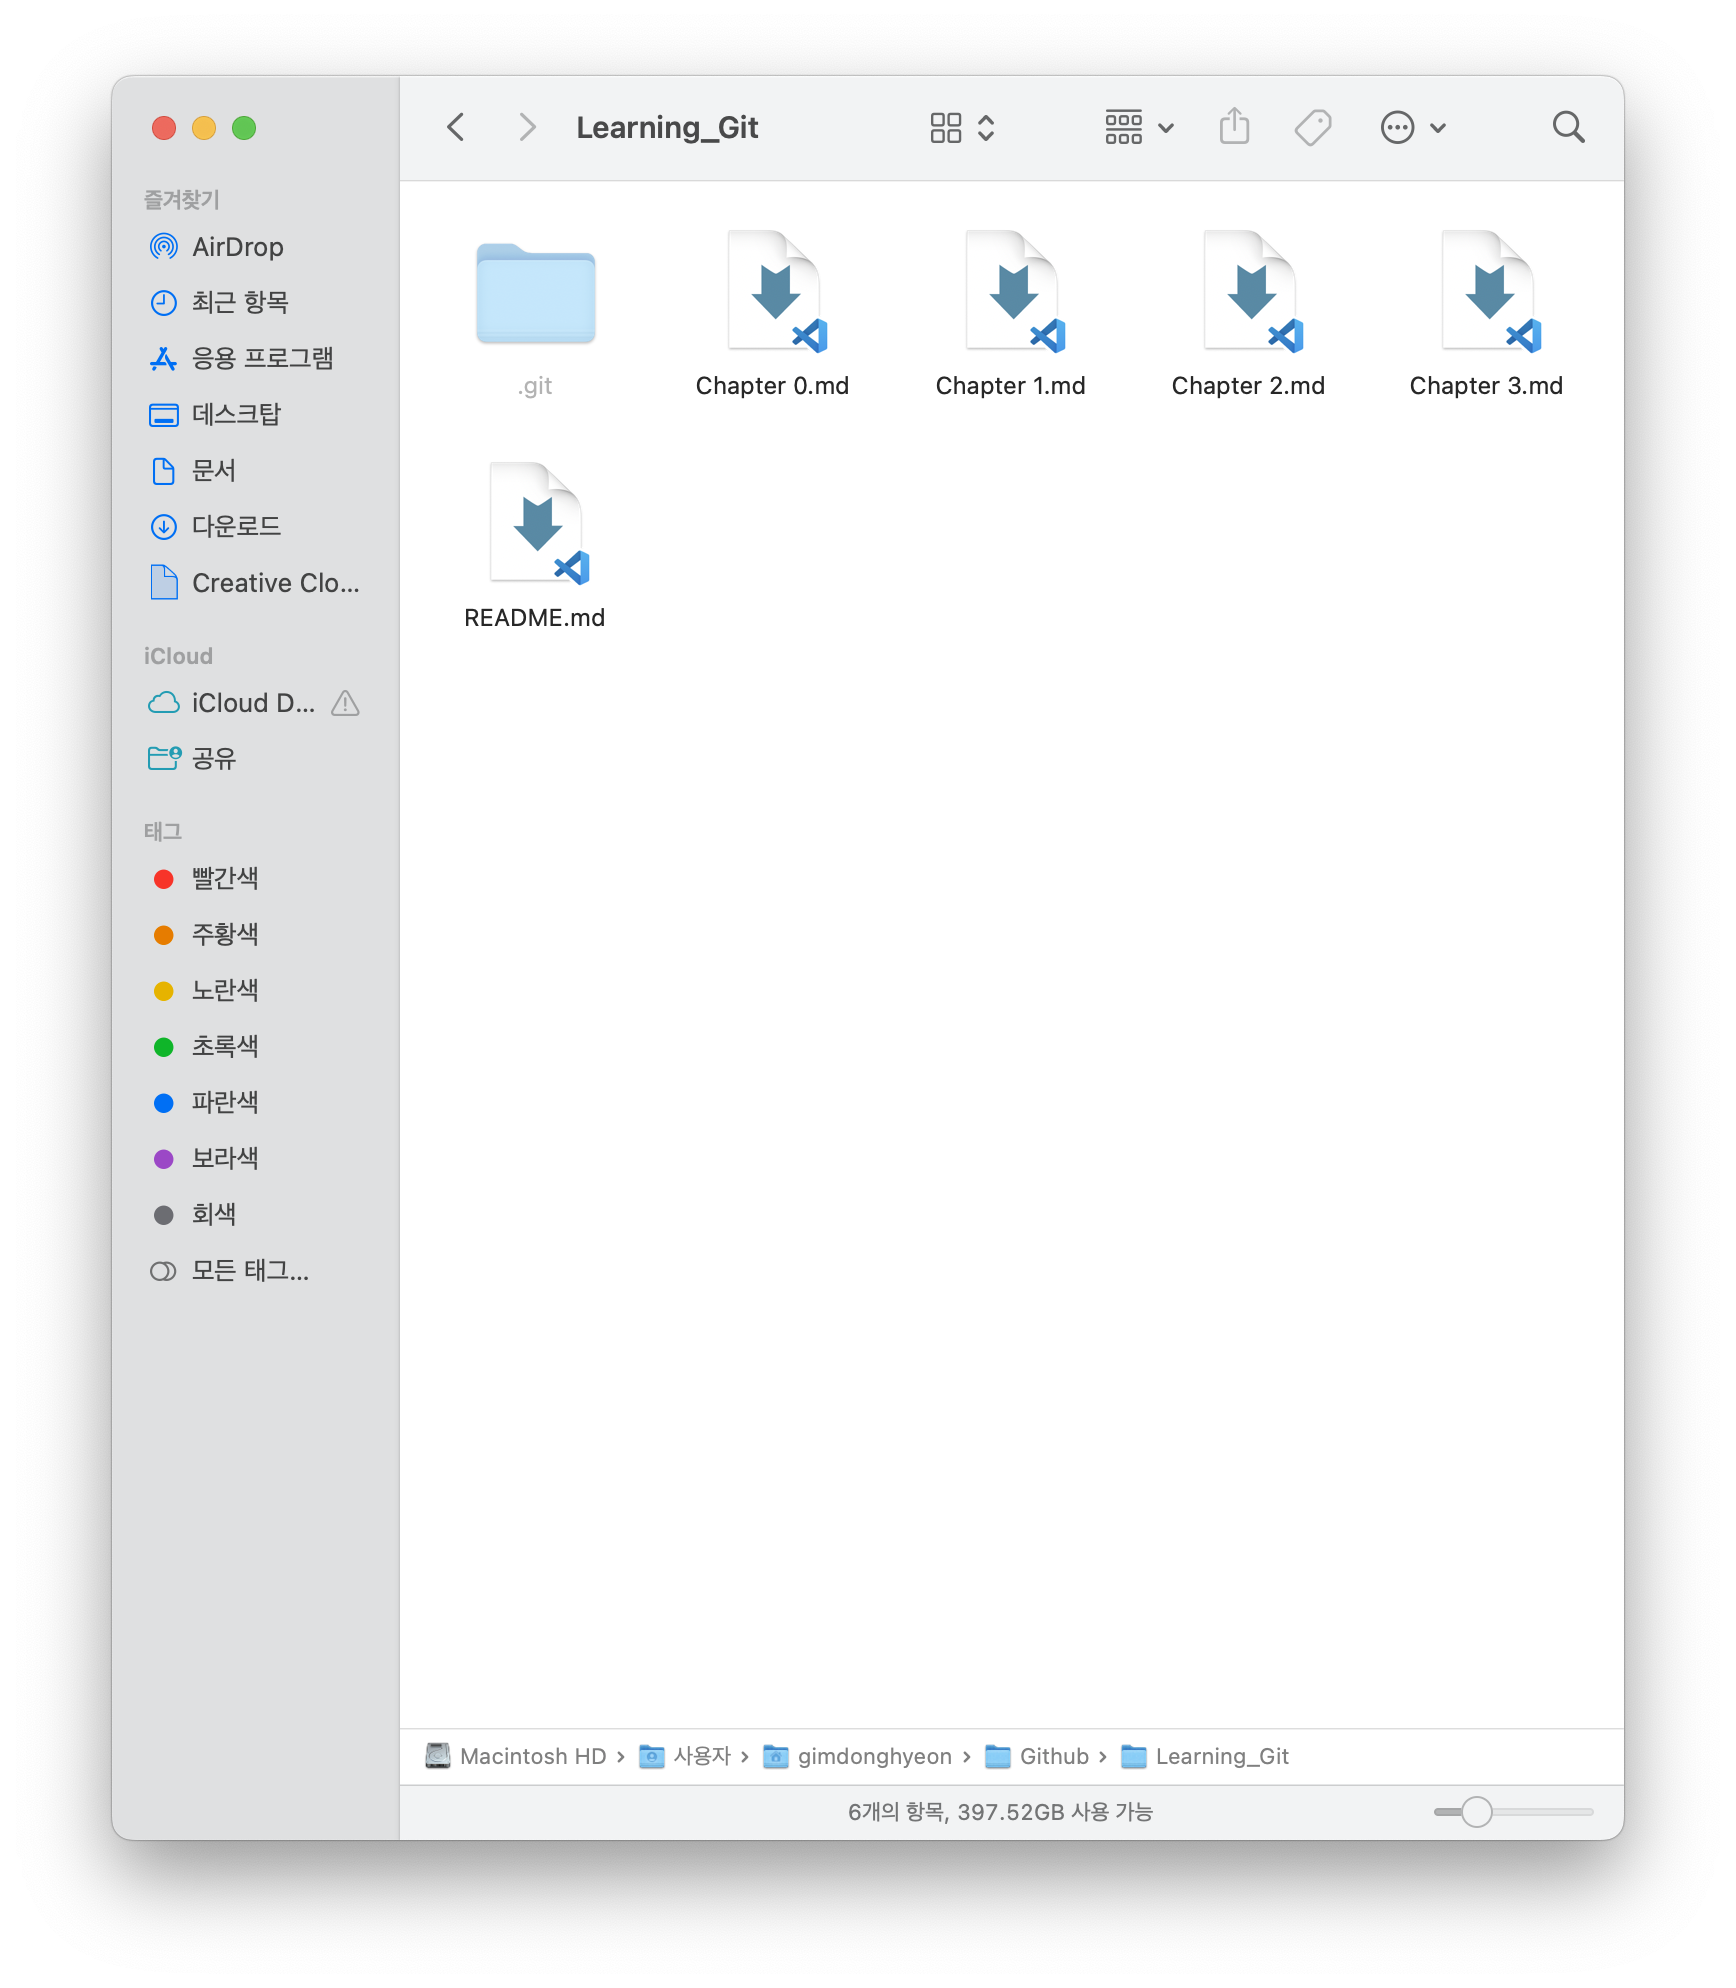This screenshot has width=1736, height=1988.
Task: Click the README.md filename label
Action: 535,618
